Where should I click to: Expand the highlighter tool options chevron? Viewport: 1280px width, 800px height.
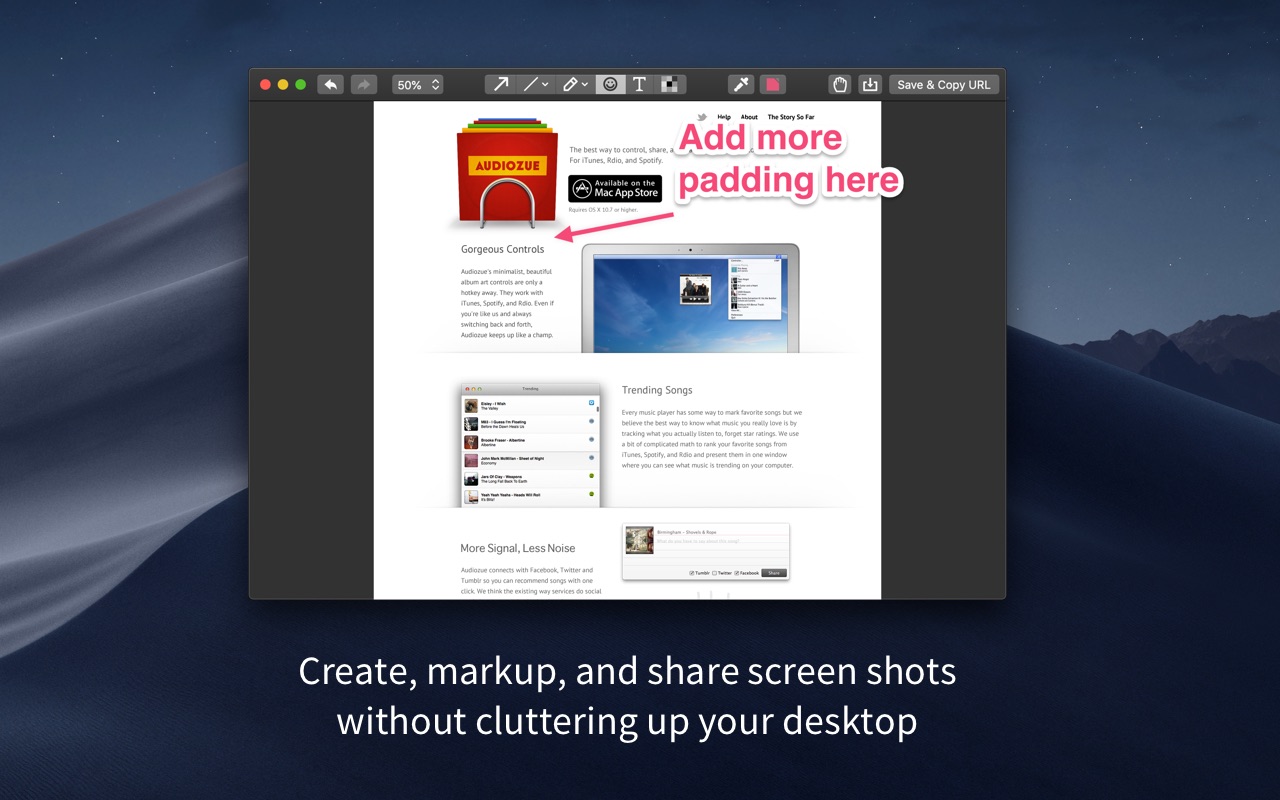pyautogui.click(x=585, y=85)
